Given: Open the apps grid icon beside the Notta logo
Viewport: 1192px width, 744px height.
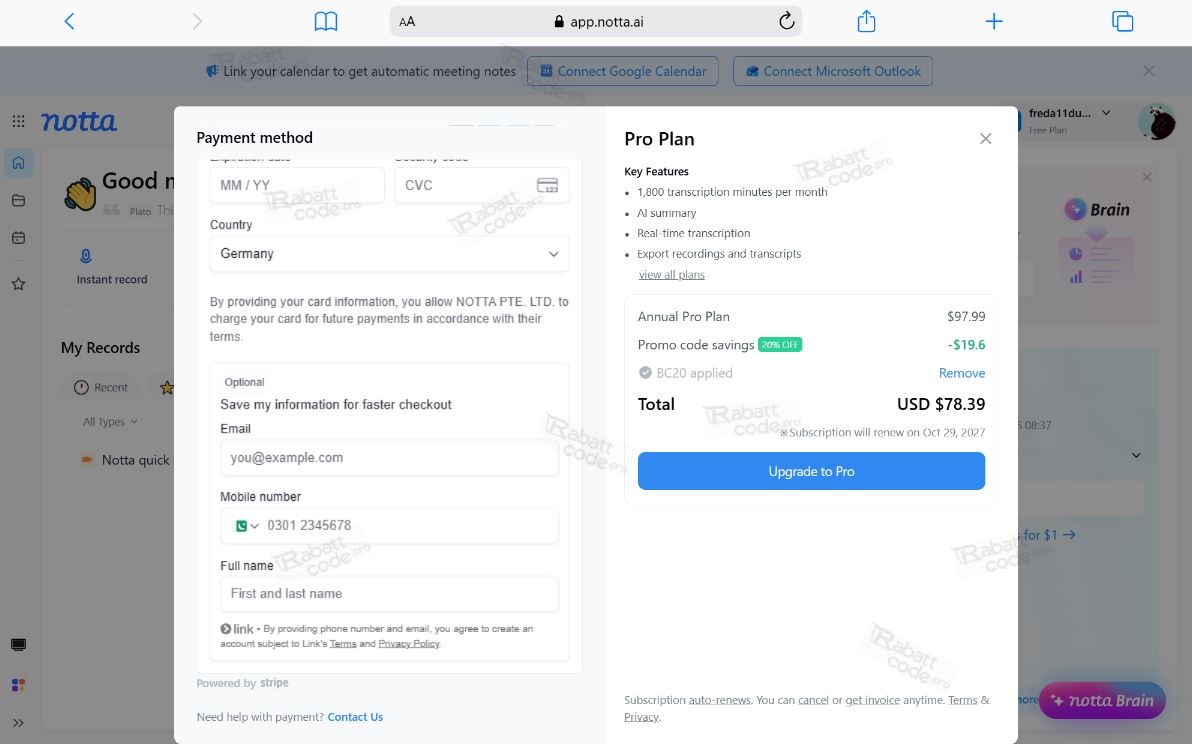Looking at the screenshot, I should pos(19,121).
